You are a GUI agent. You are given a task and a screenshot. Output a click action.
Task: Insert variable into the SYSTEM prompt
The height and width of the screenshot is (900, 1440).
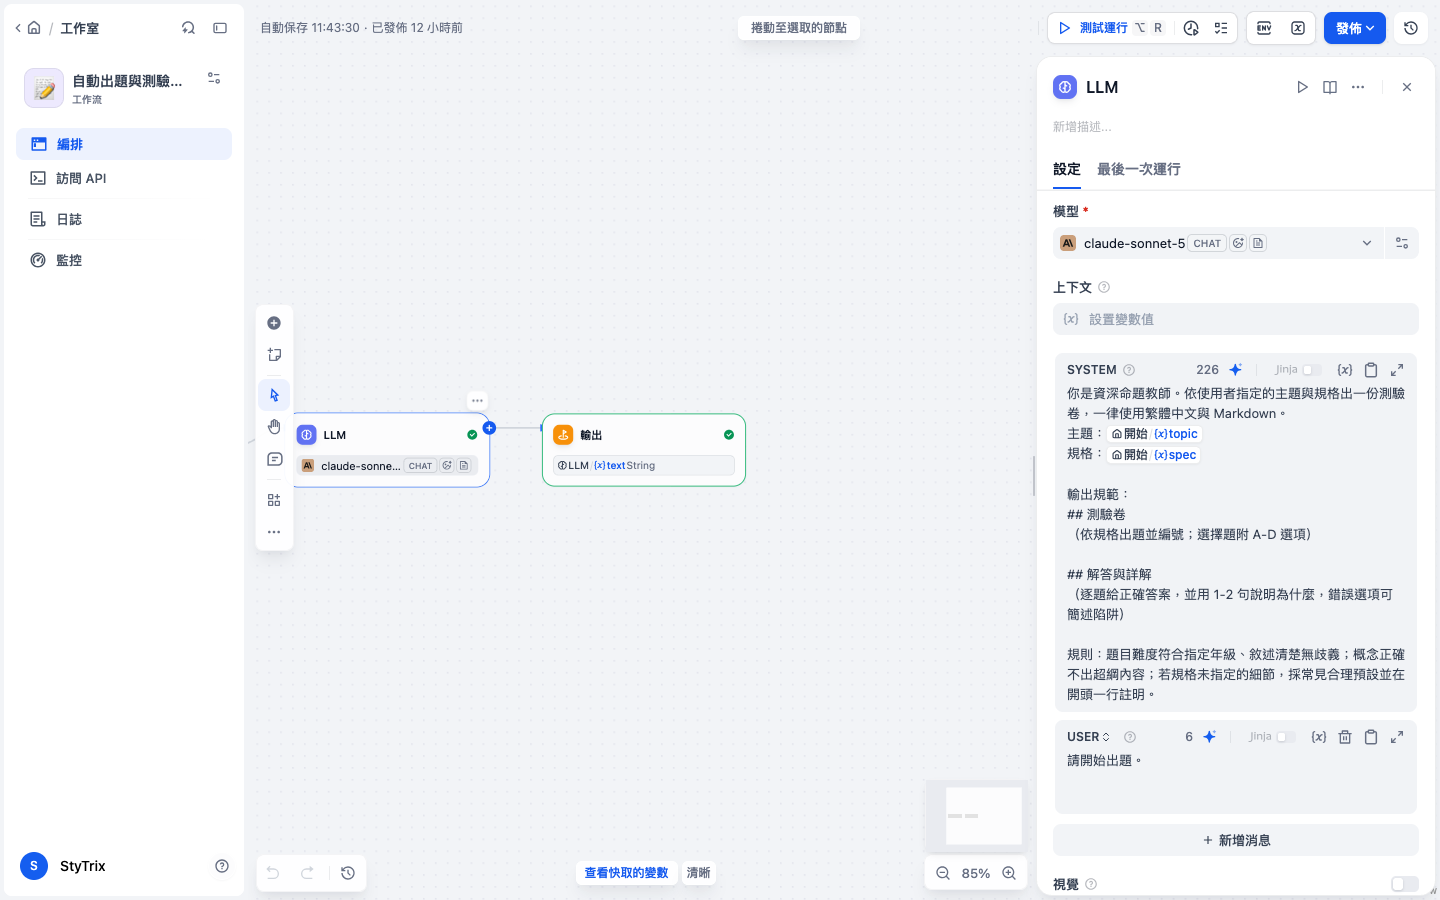click(x=1345, y=369)
